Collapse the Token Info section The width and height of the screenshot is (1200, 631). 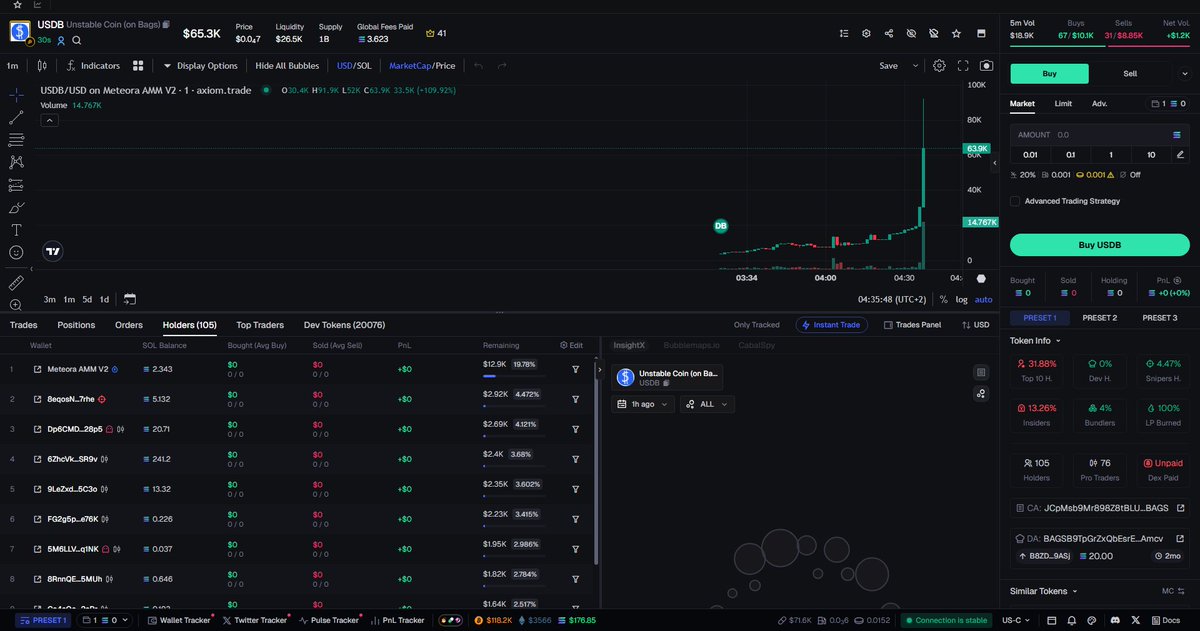1038,340
